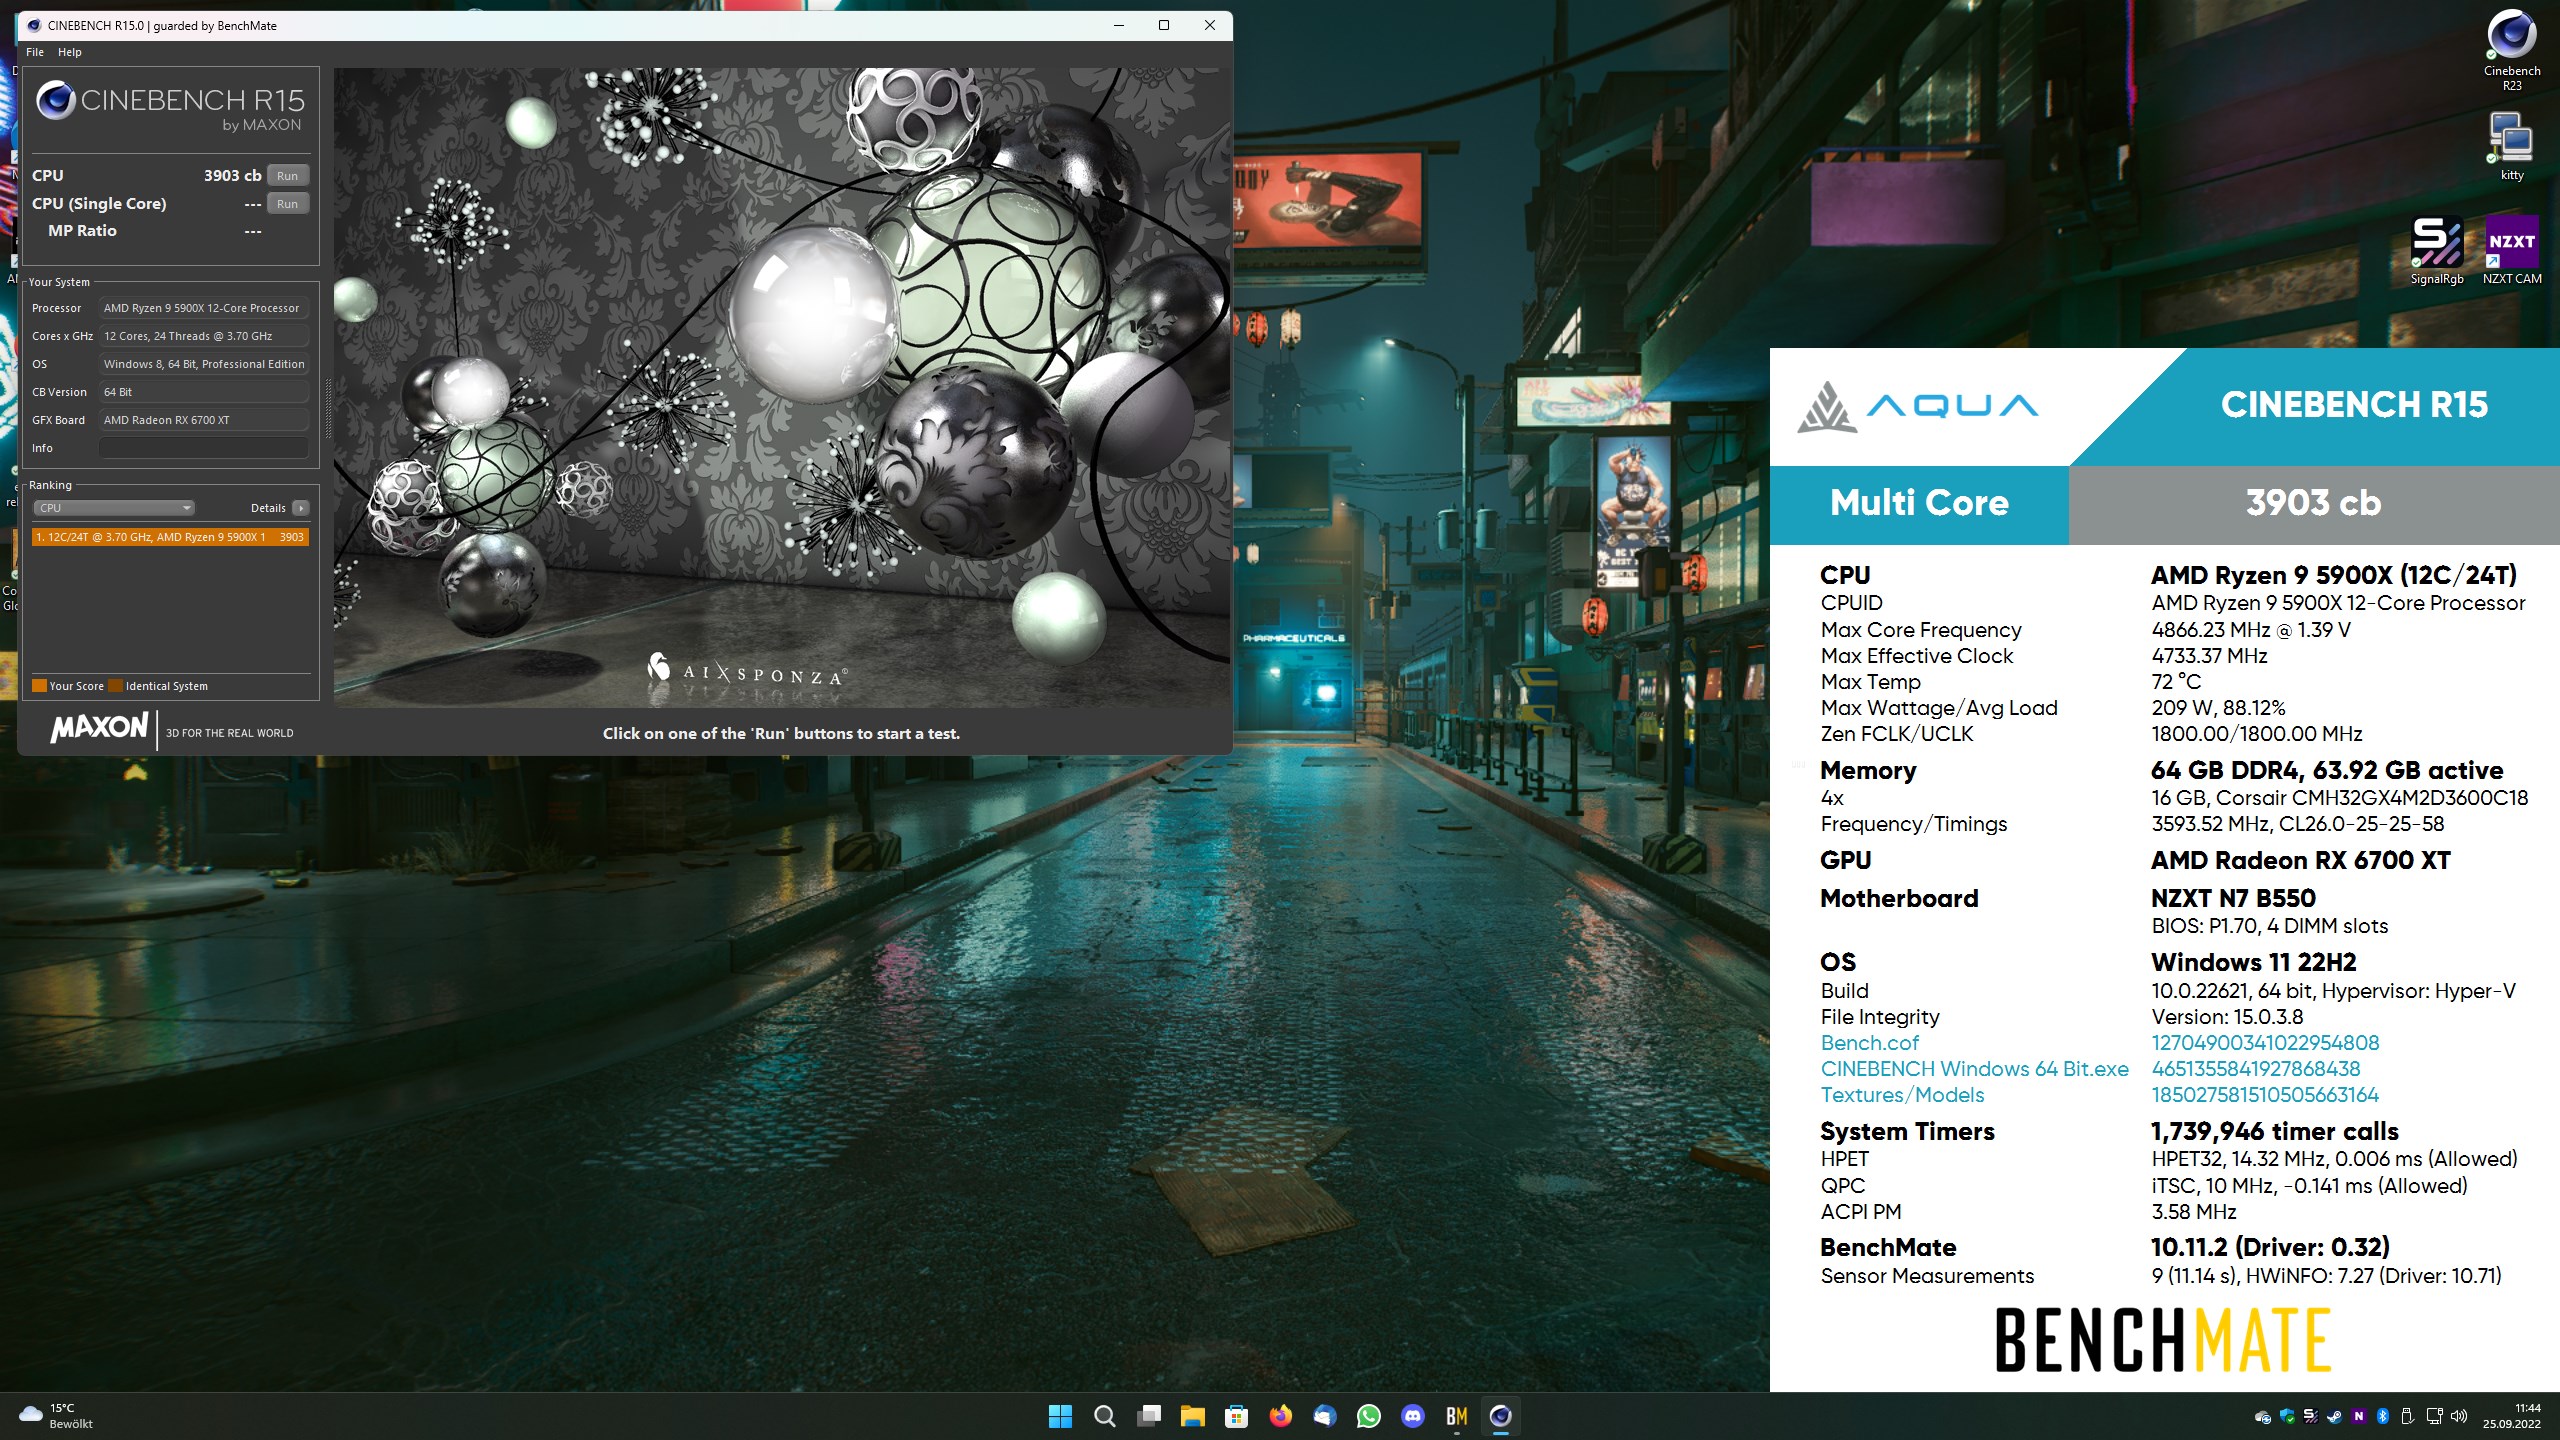Open the SignalRgb tray icon
This screenshot has width=2560, height=1440.
(x=2310, y=1416)
